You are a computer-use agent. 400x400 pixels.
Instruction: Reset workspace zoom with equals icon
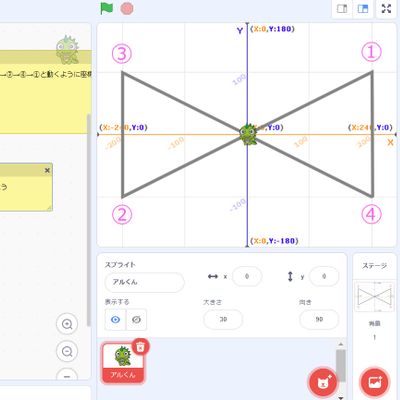click(x=67, y=375)
